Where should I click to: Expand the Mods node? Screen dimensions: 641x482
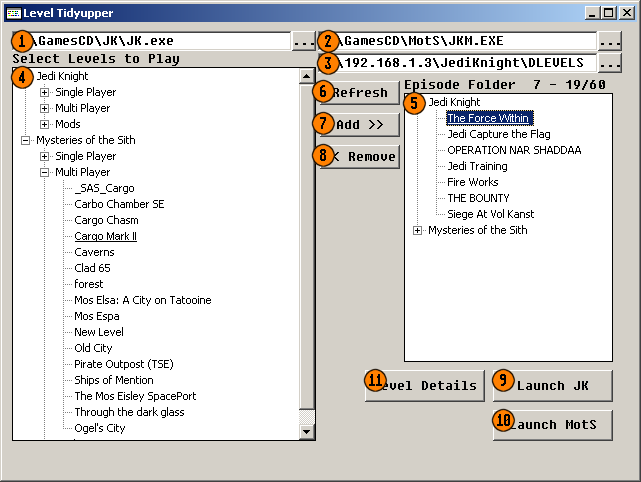(44, 124)
